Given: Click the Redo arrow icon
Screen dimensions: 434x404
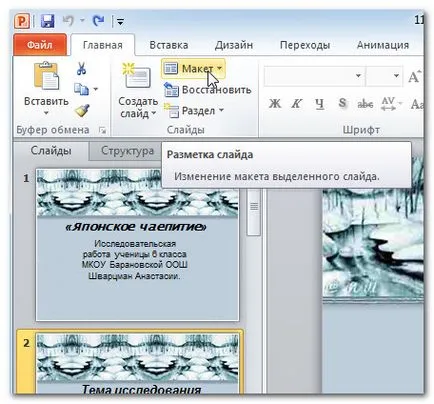Looking at the screenshot, I should [x=98, y=21].
